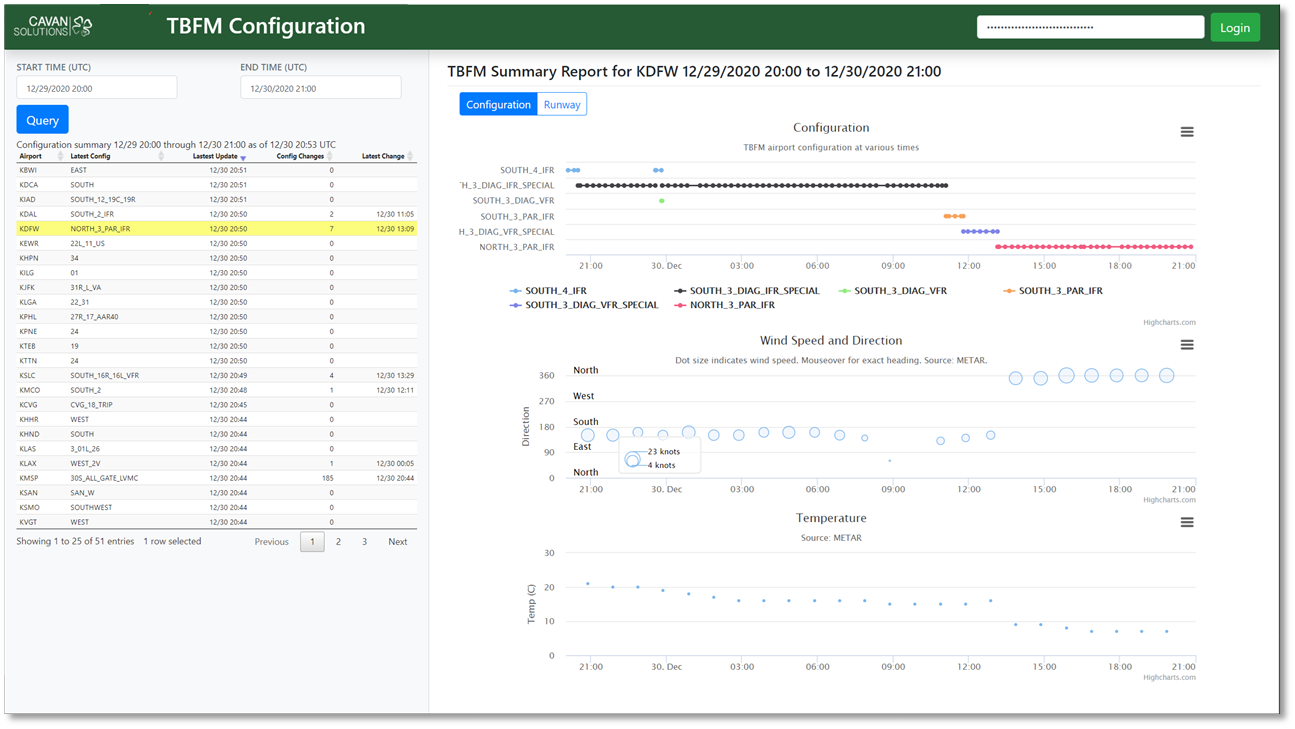Image resolution: width=1295 pixels, height=729 pixels.
Task: Open the Temperature chart hamburger menu
Action: (1186, 522)
